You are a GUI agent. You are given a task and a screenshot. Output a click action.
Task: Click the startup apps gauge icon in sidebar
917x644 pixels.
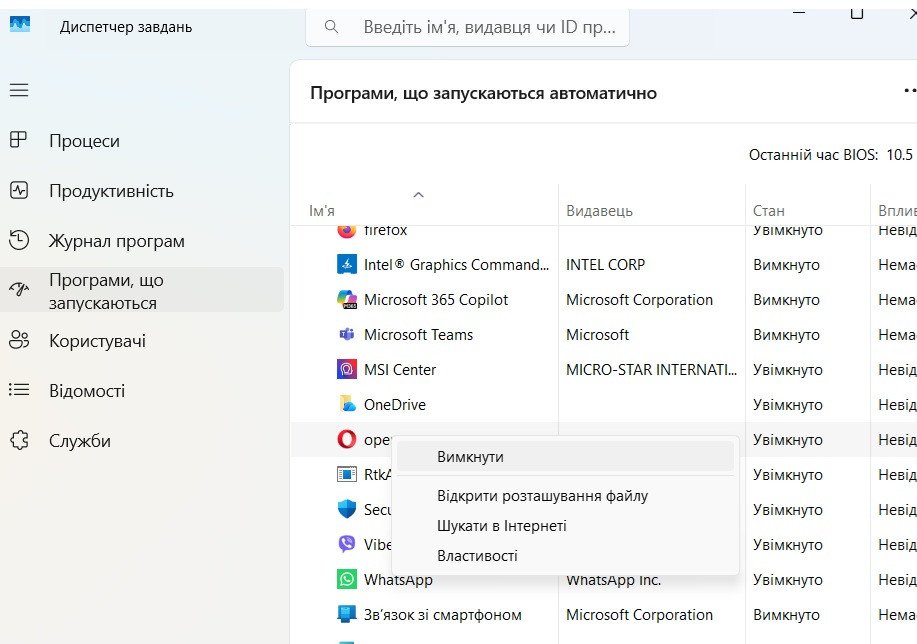[19, 289]
